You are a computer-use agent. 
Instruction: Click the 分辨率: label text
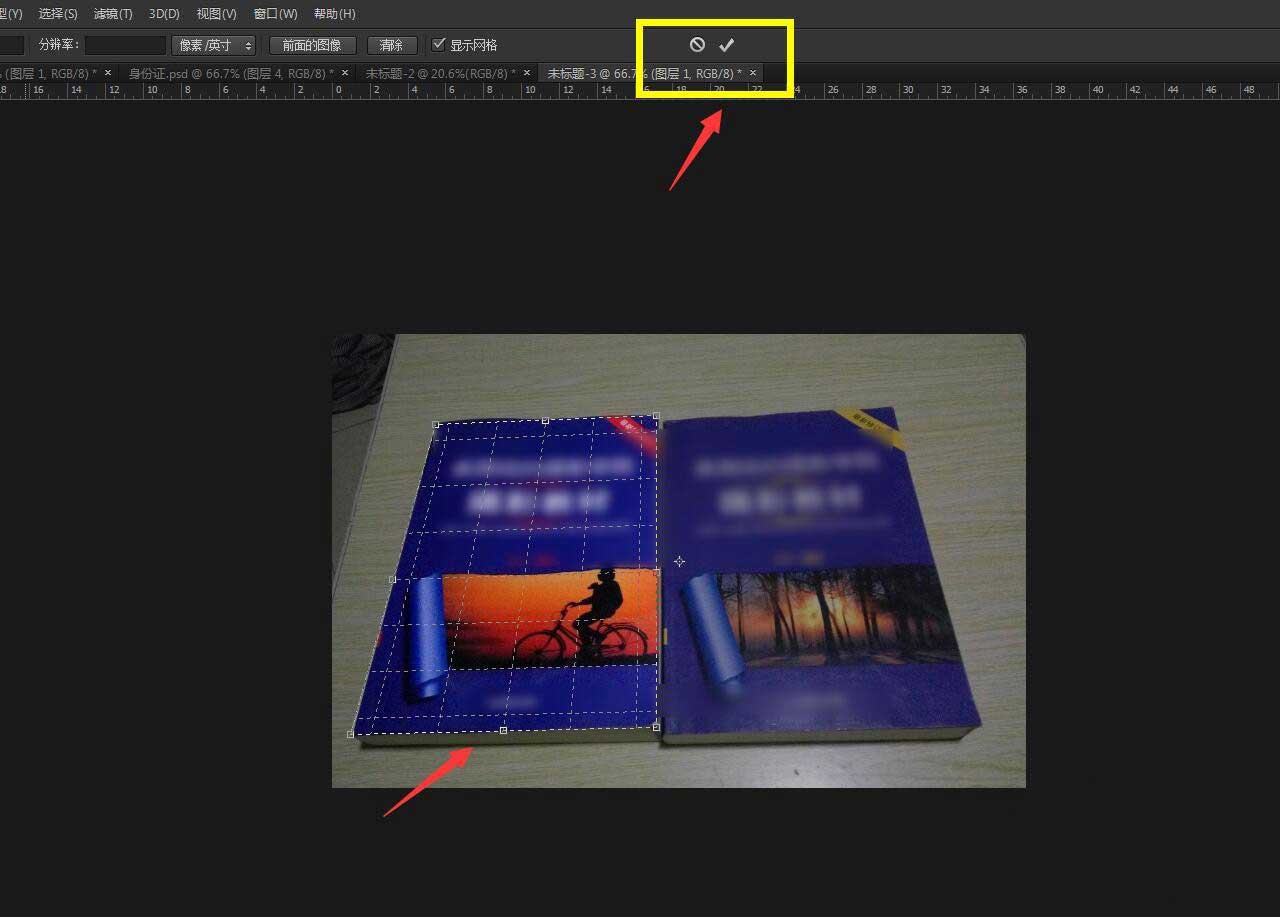[x=59, y=45]
